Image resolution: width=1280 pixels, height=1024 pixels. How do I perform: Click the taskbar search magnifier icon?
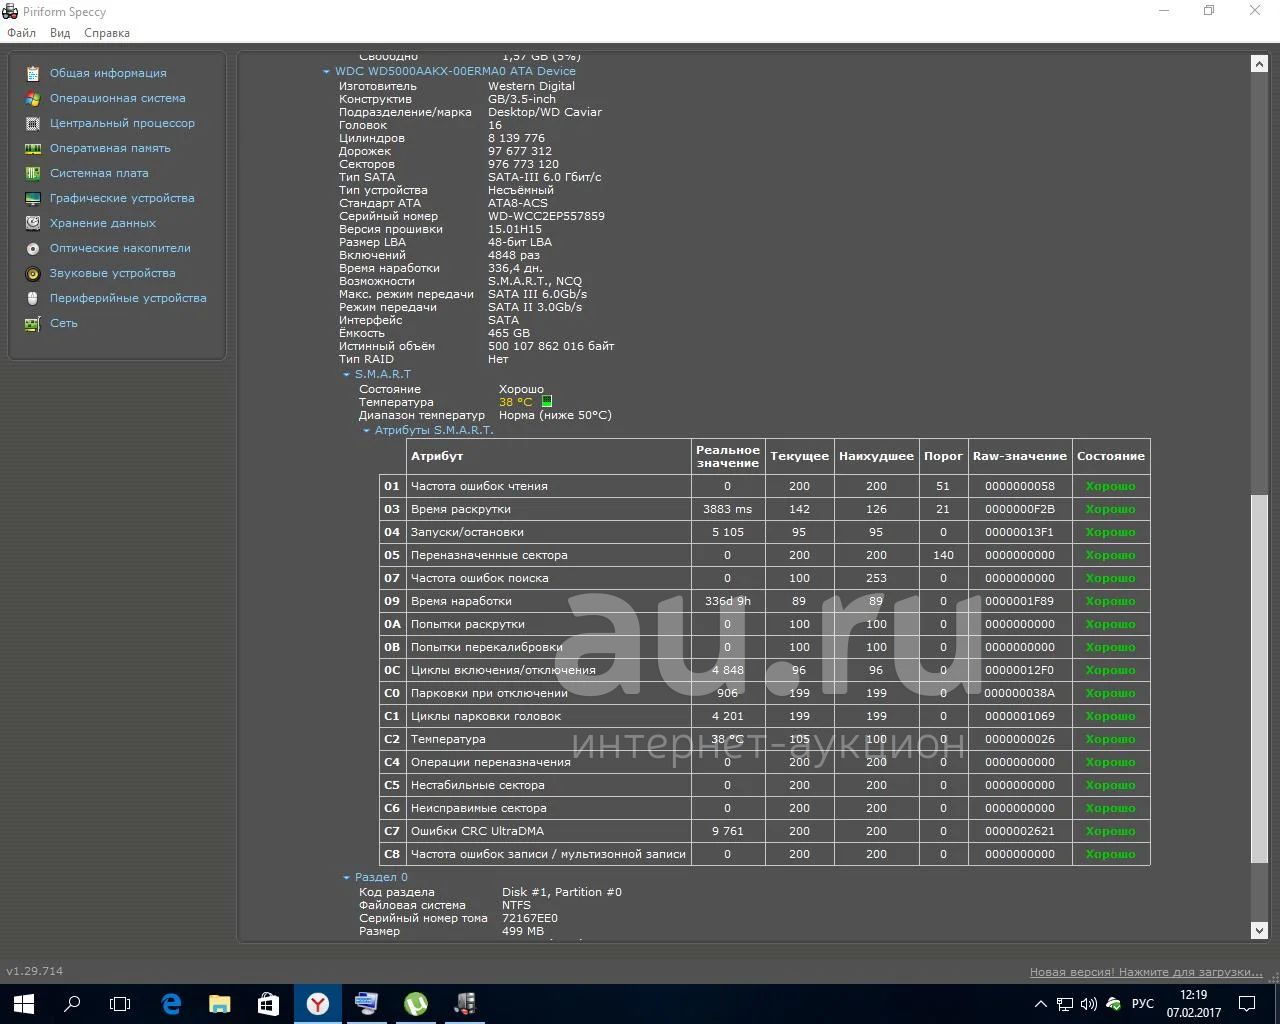click(x=72, y=1004)
